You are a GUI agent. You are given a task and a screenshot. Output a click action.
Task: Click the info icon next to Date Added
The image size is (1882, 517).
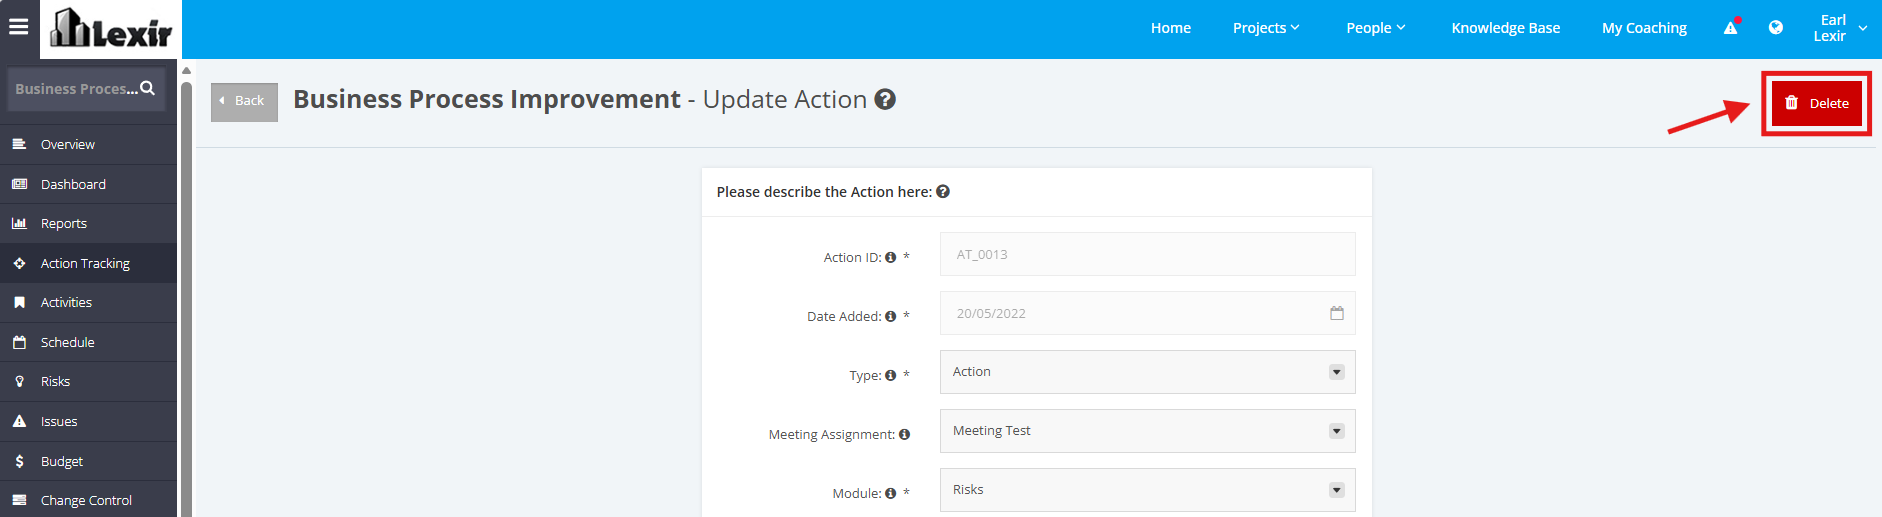click(x=890, y=316)
